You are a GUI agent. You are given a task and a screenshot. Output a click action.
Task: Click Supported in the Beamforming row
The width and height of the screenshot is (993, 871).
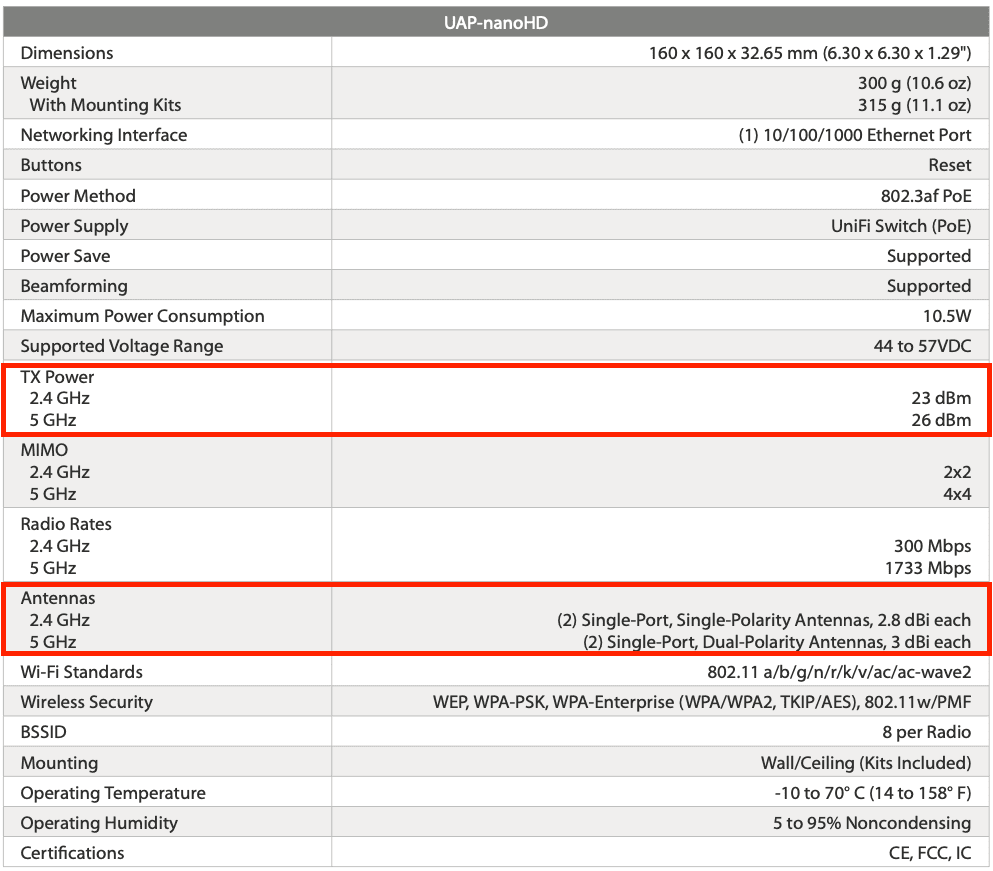pyautogui.click(x=929, y=286)
